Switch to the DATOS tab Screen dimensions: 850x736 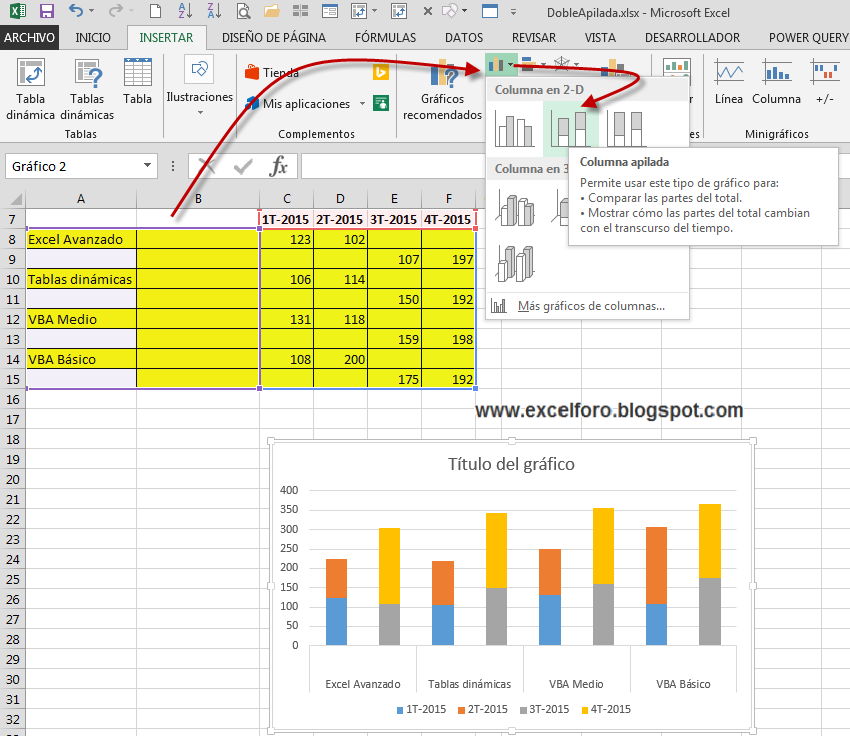point(464,37)
